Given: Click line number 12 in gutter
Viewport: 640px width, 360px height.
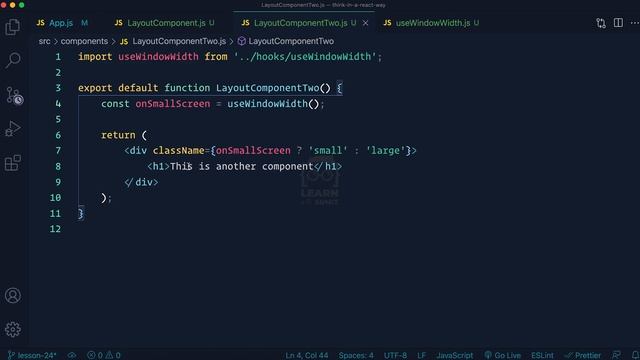Looking at the screenshot, I should [55, 229].
